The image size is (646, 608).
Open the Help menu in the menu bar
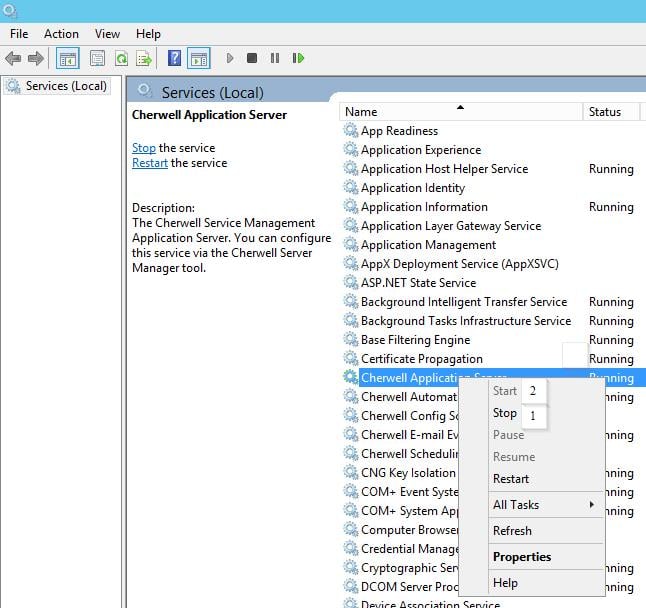[x=148, y=34]
